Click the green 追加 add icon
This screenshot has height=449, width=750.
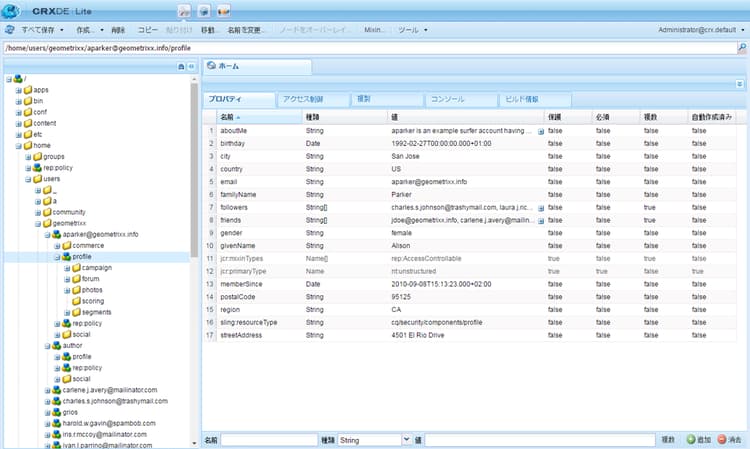pyautogui.click(x=691, y=439)
